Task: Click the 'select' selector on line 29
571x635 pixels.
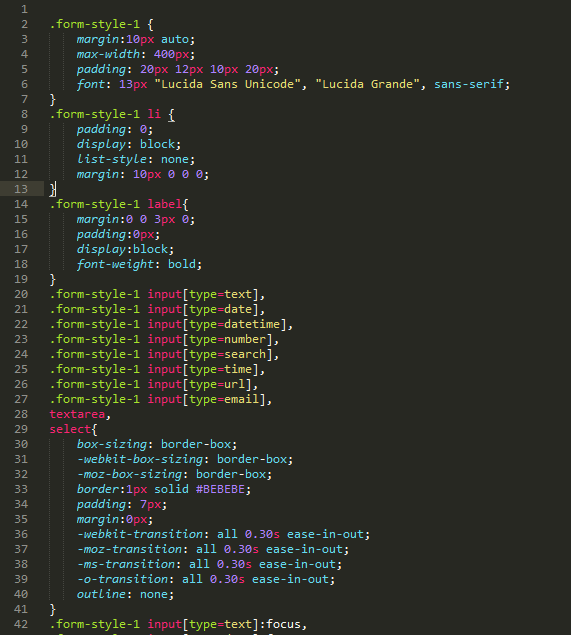Action: click(x=70, y=429)
